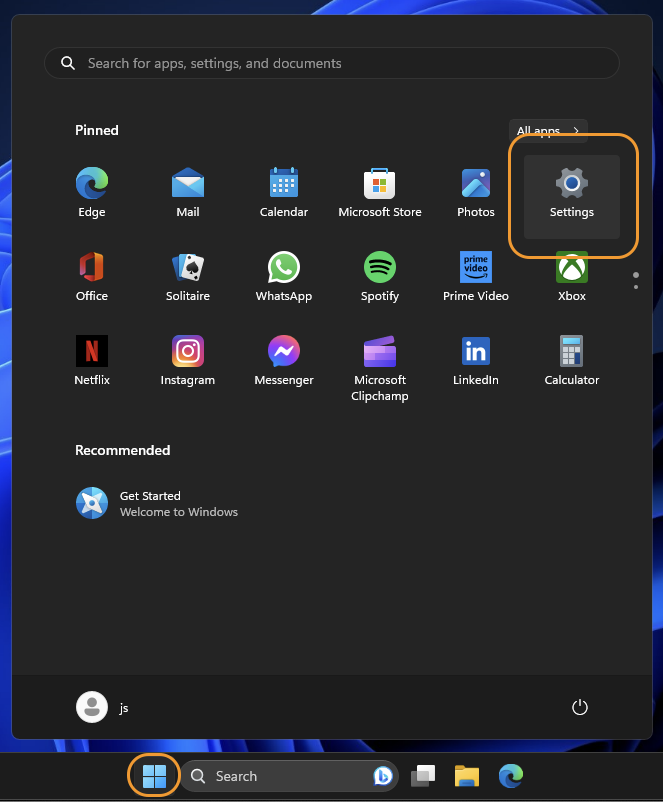Launch Netflix

click(x=92, y=360)
